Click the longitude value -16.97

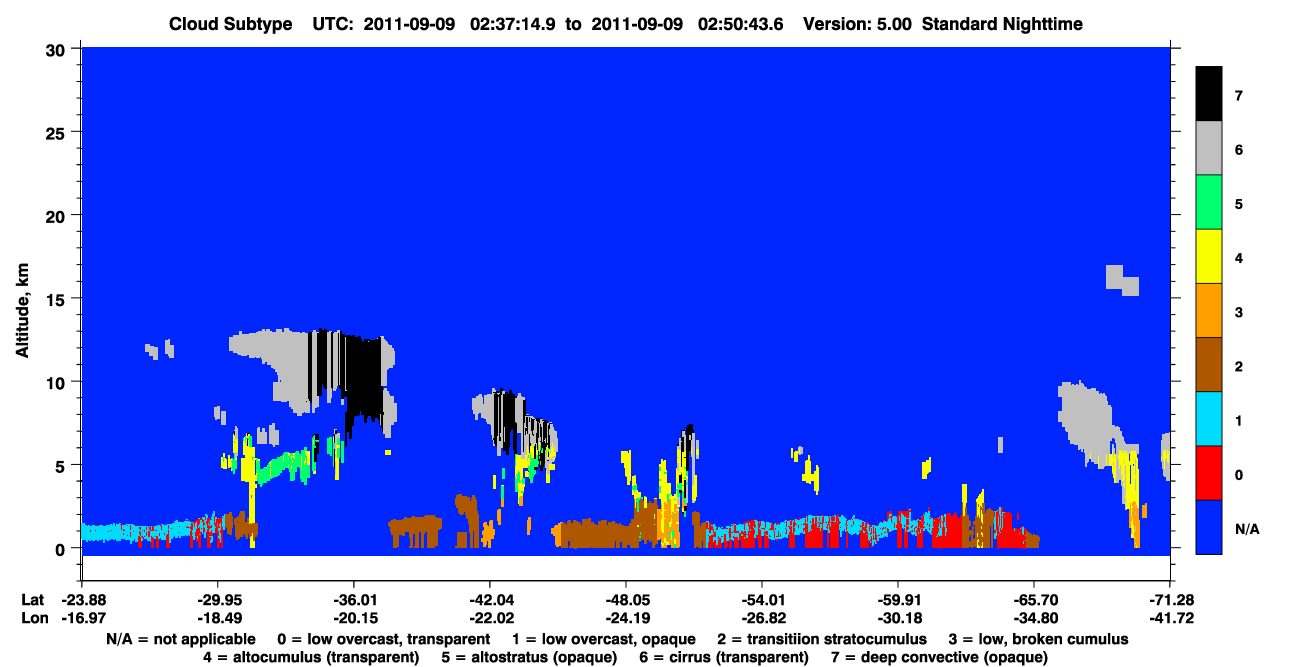(81, 617)
